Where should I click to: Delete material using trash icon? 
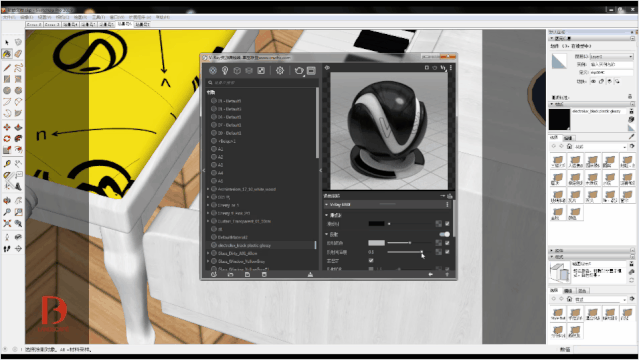[264, 274]
